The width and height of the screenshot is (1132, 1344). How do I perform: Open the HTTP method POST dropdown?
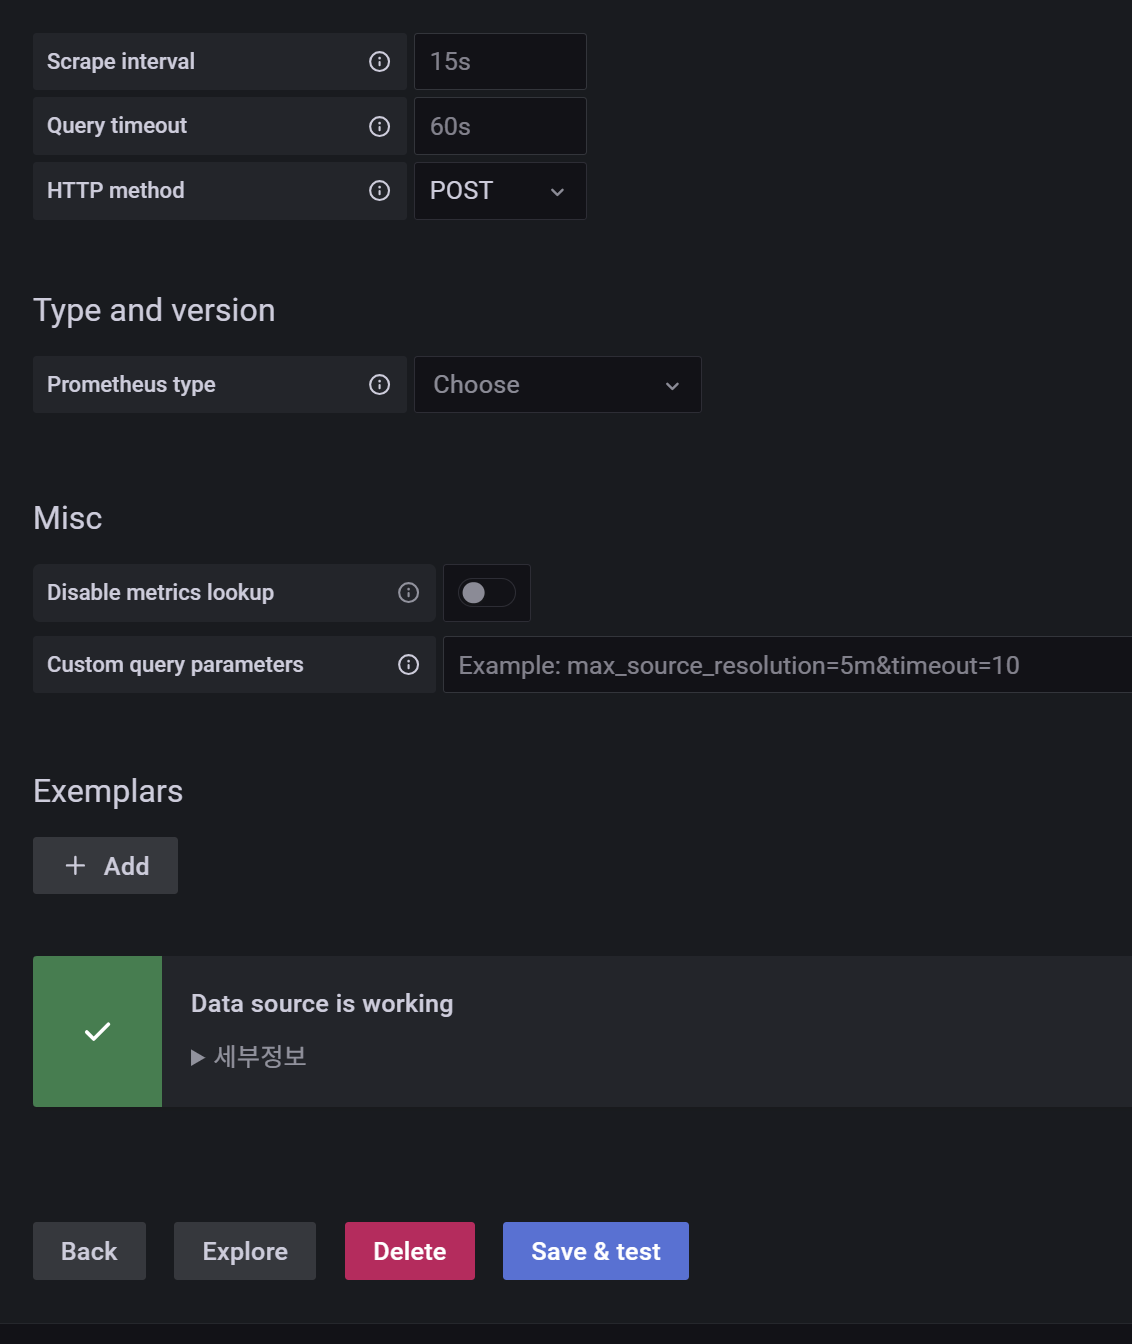500,191
